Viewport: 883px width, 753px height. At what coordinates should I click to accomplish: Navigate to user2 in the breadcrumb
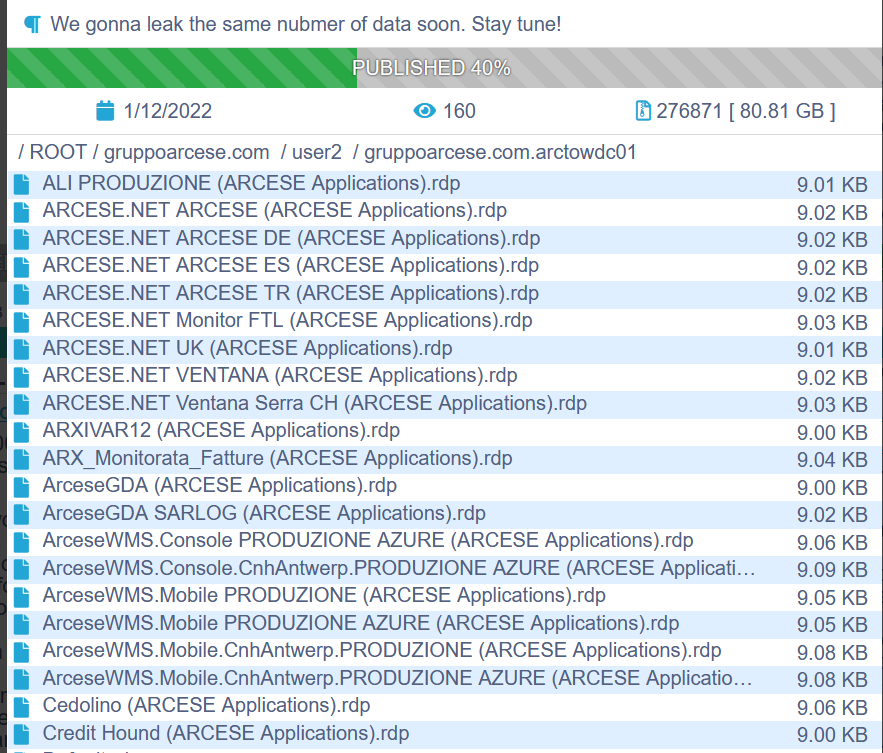tap(317, 153)
